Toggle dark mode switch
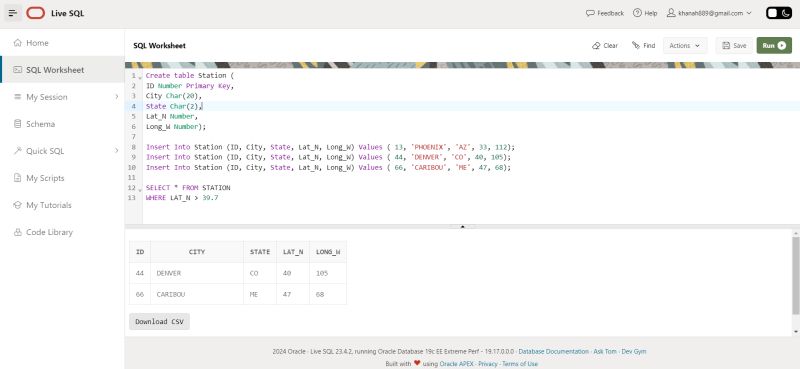This screenshot has width=800, height=369. click(x=779, y=13)
